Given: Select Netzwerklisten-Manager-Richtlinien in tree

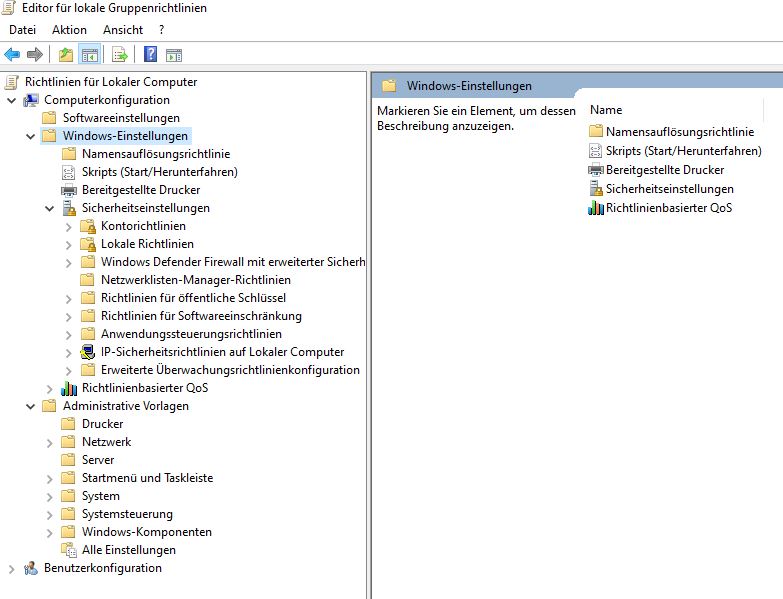Looking at the screenshot, I should pos(196,280).
